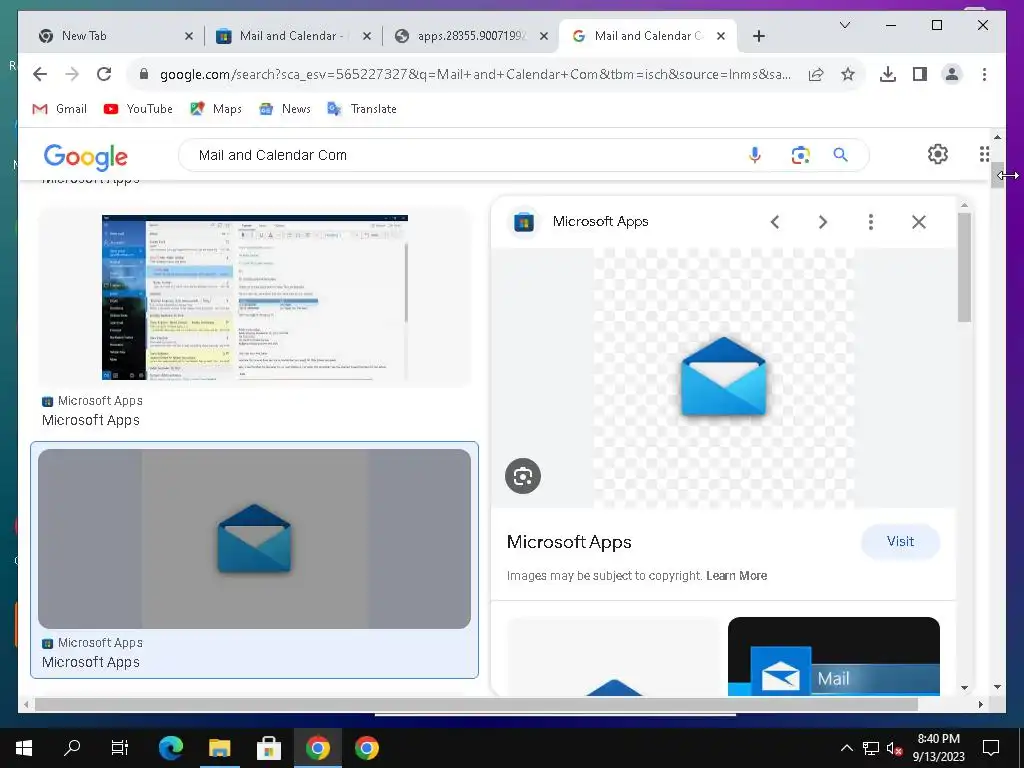Open taskbar clock and date
The image size is (1024, 768).
pyautogui.click(x=938, y=748)
